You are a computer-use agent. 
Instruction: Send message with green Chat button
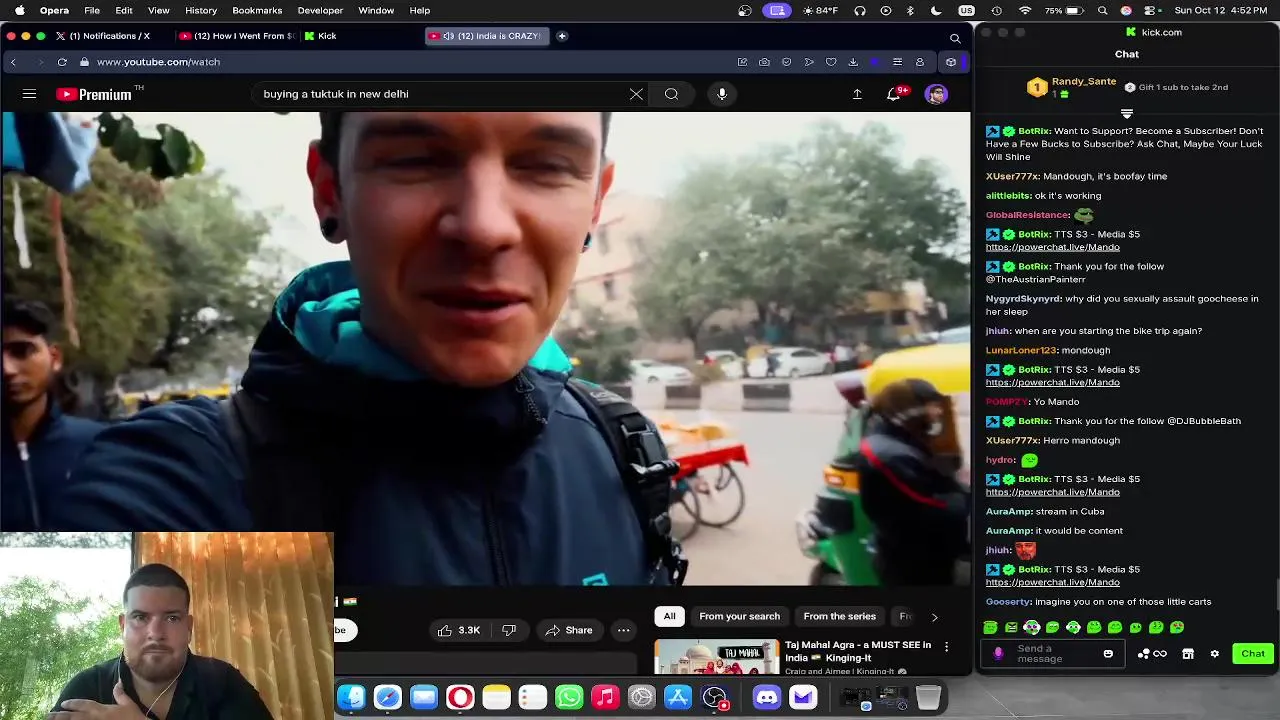tap(1253, 654)
